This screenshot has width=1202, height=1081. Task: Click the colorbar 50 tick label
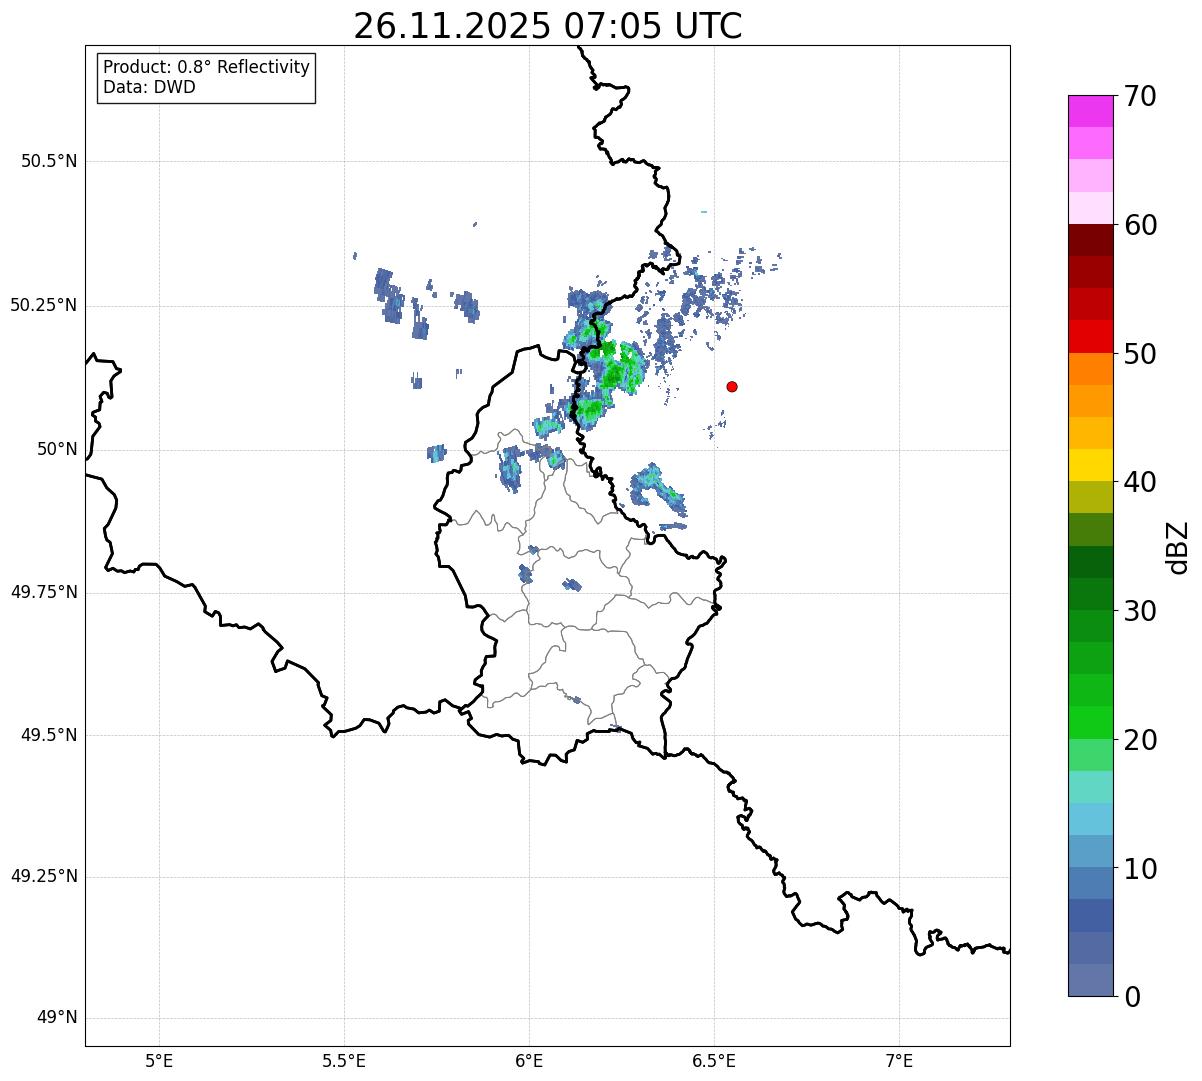1140,354
